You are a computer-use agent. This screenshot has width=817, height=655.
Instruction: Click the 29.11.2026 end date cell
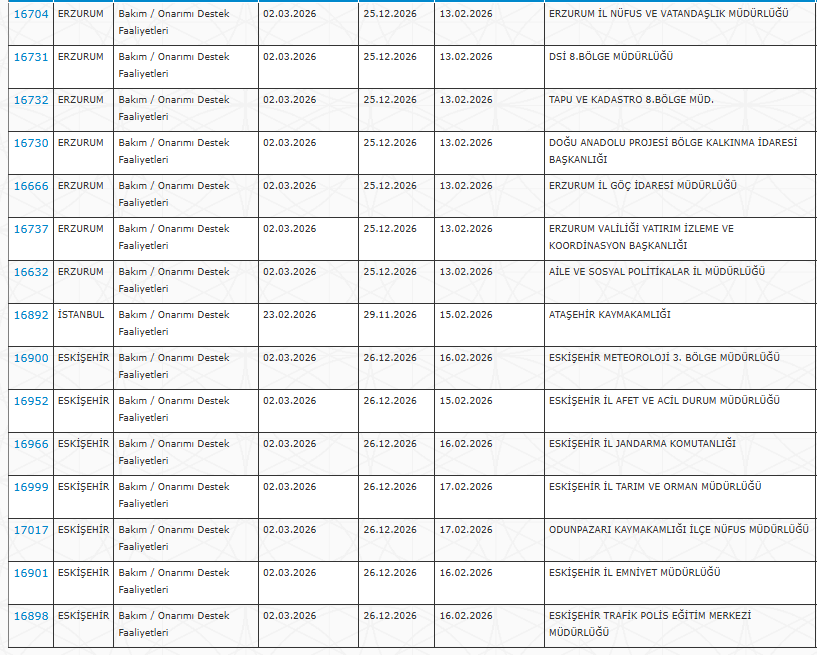390,315
